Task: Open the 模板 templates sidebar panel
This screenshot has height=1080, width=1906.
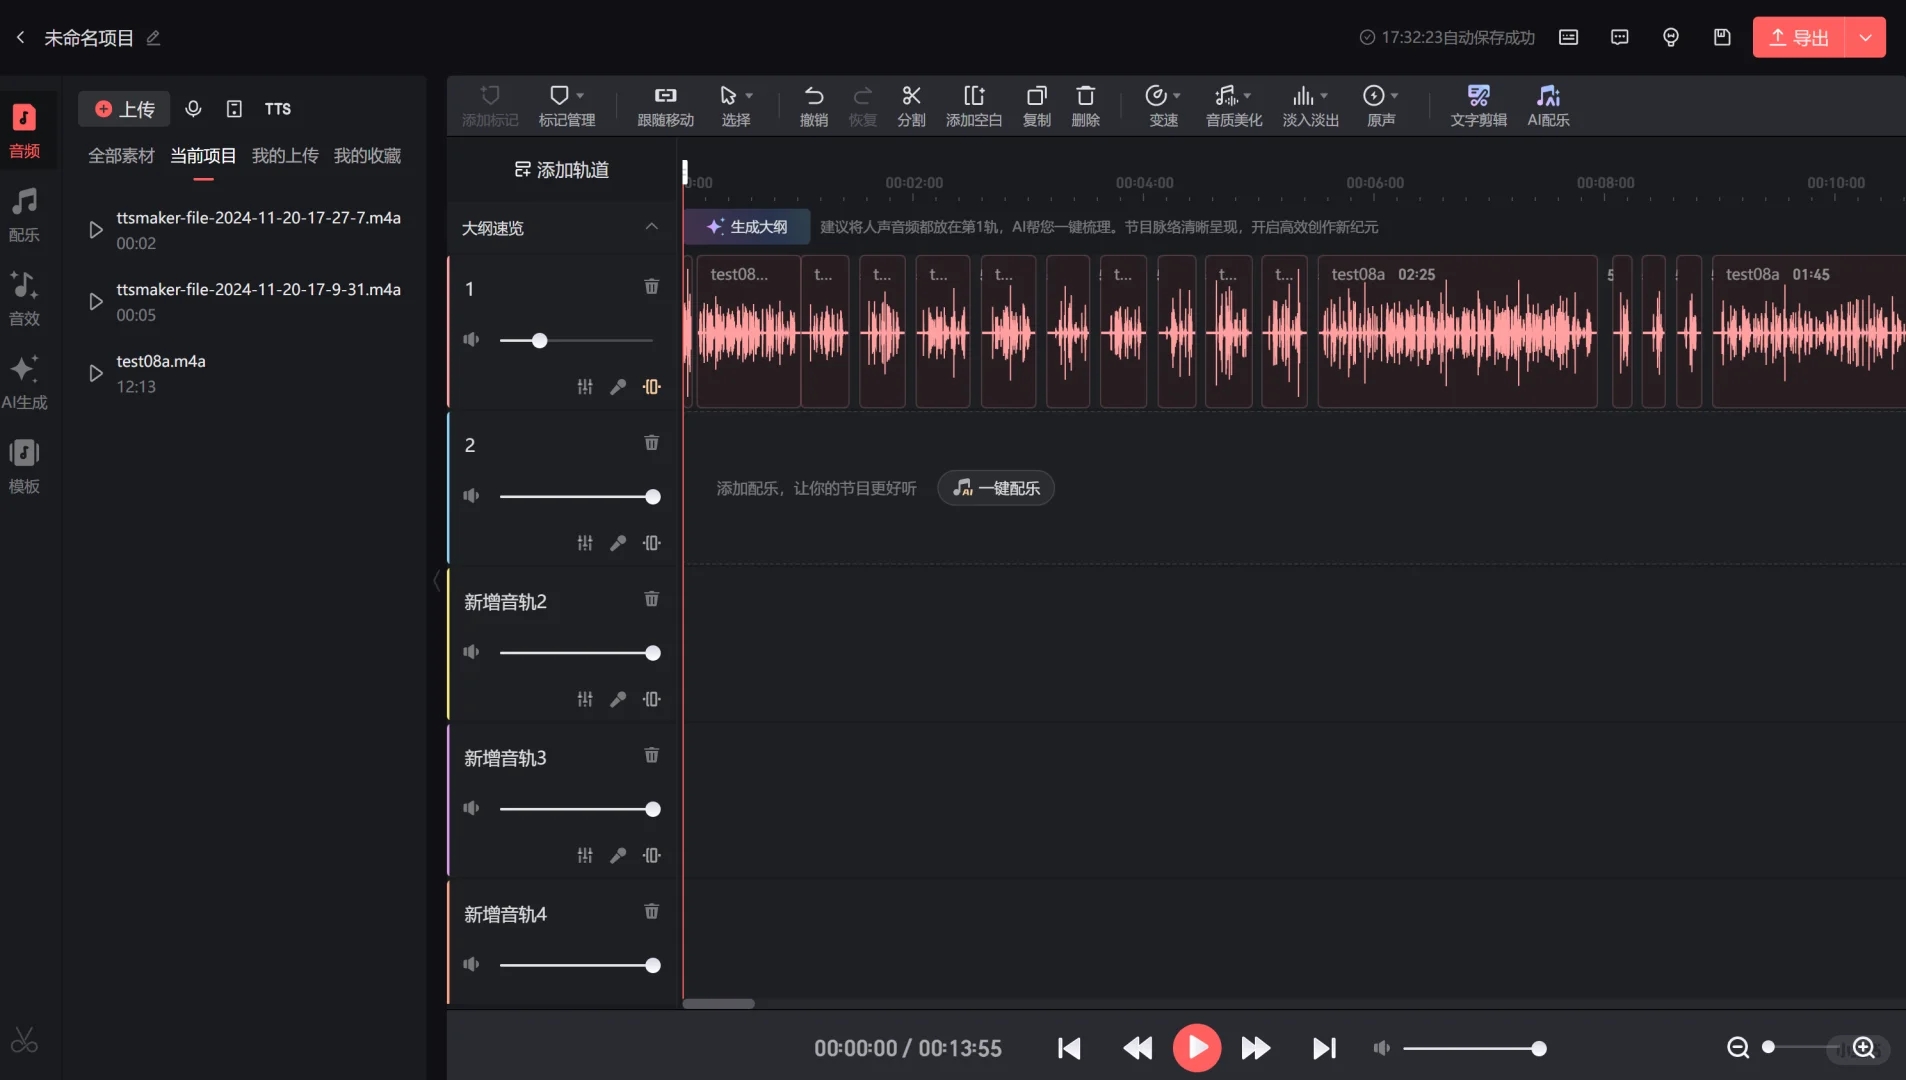Action: click(24, 466)
